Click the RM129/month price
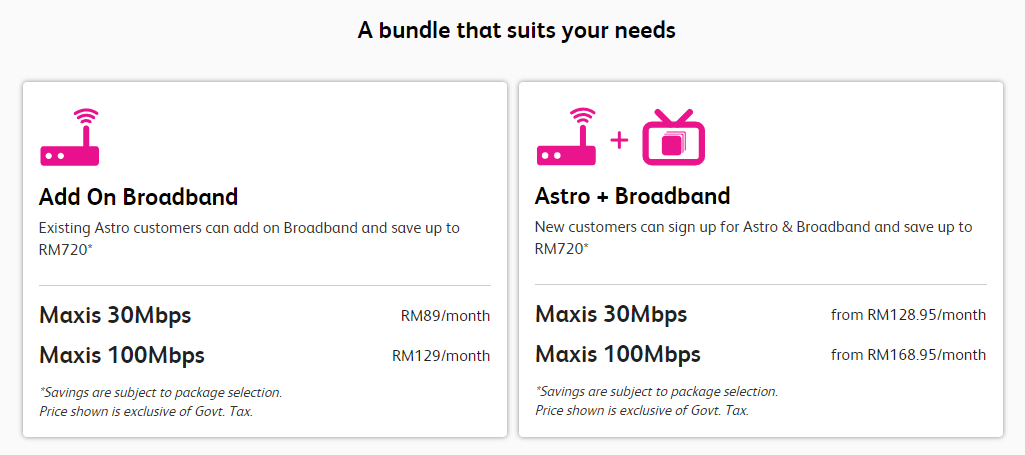1025x455 pixels. [x=441, y=355]
